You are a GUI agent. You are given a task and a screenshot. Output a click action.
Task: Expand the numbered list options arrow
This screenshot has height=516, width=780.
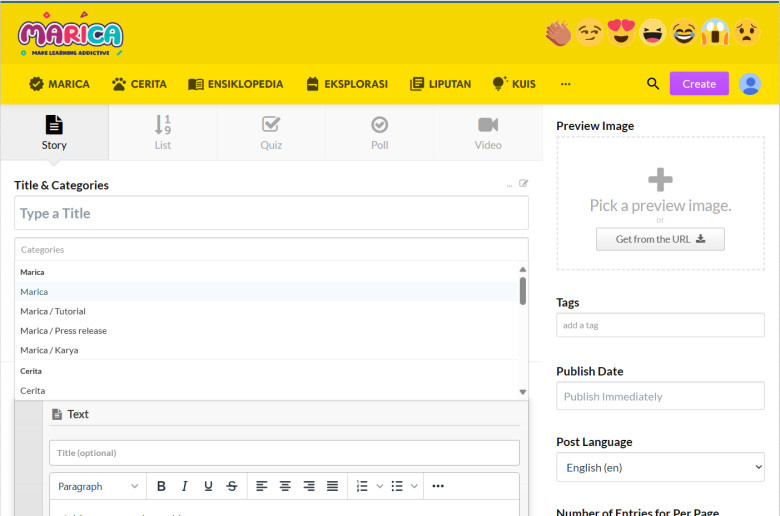point(379,486)
